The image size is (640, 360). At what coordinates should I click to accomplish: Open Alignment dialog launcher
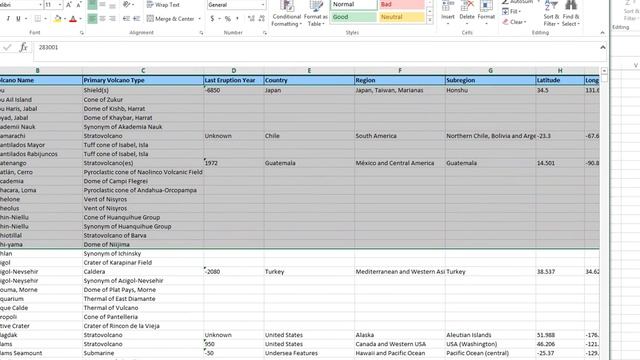201,33
